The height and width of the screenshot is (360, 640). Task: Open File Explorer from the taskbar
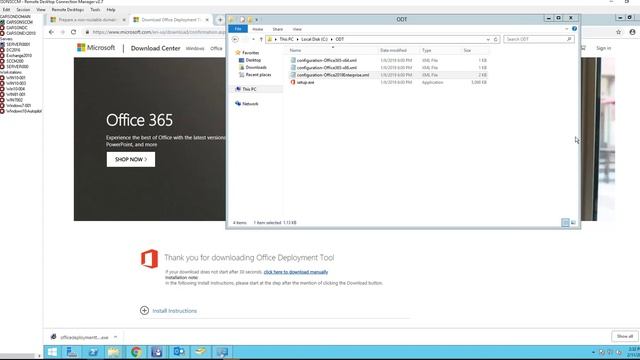[x=114, y=352]
